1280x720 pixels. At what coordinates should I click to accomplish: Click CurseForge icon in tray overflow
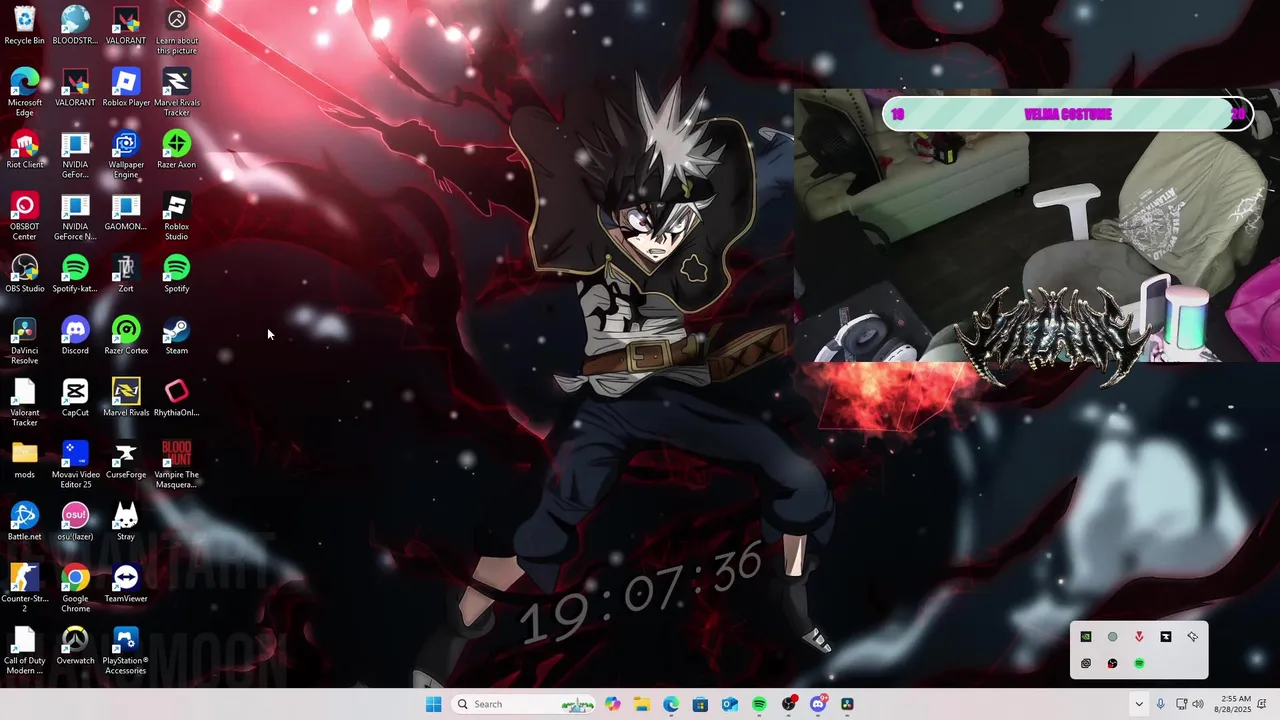click(1165, 637)
